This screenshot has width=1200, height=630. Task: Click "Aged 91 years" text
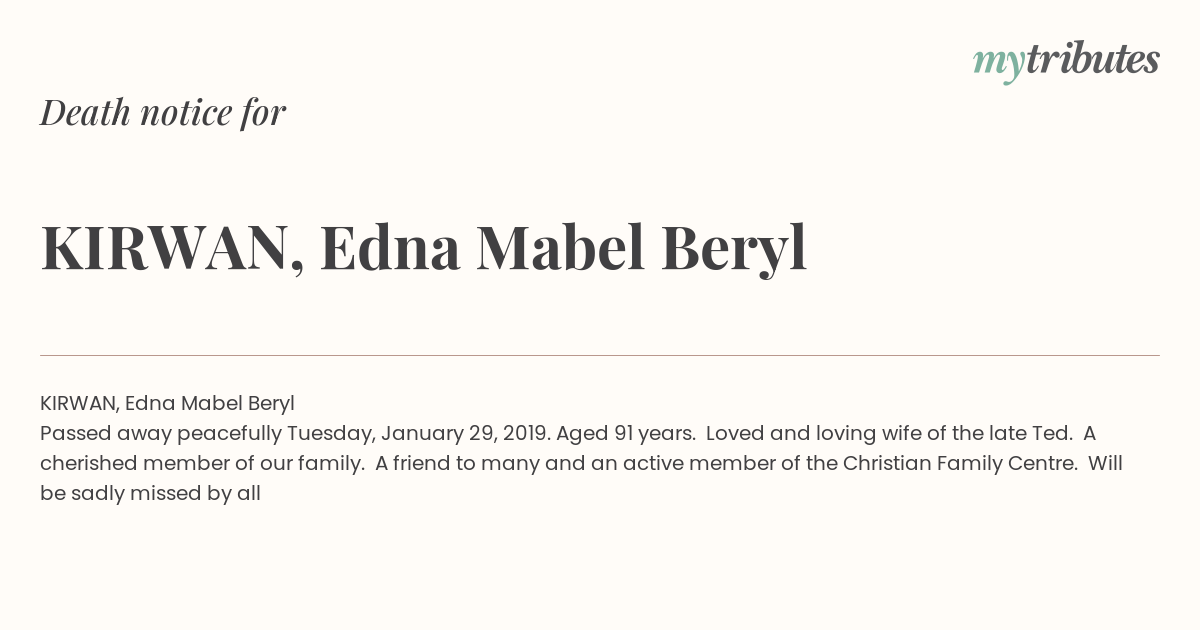coord(625,434)
